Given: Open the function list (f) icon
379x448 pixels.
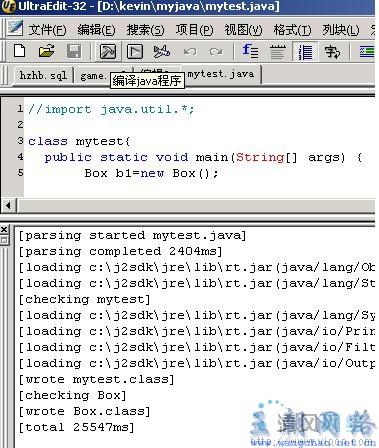Looking at the screenshot, I should tap(250, 51).
